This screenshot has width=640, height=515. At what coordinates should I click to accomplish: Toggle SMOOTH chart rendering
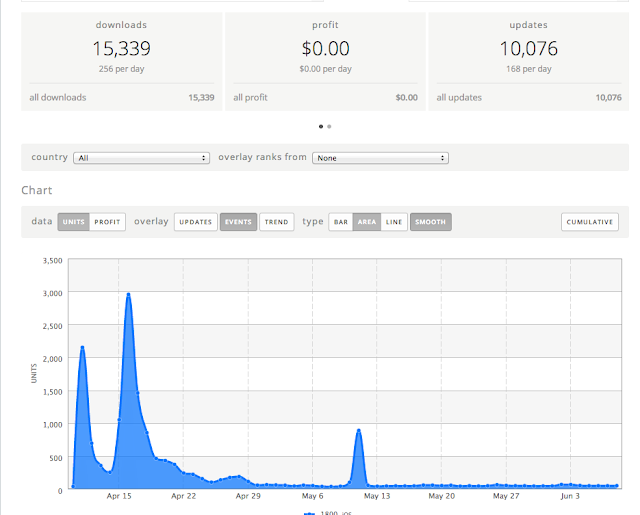[x=431, y=222]
